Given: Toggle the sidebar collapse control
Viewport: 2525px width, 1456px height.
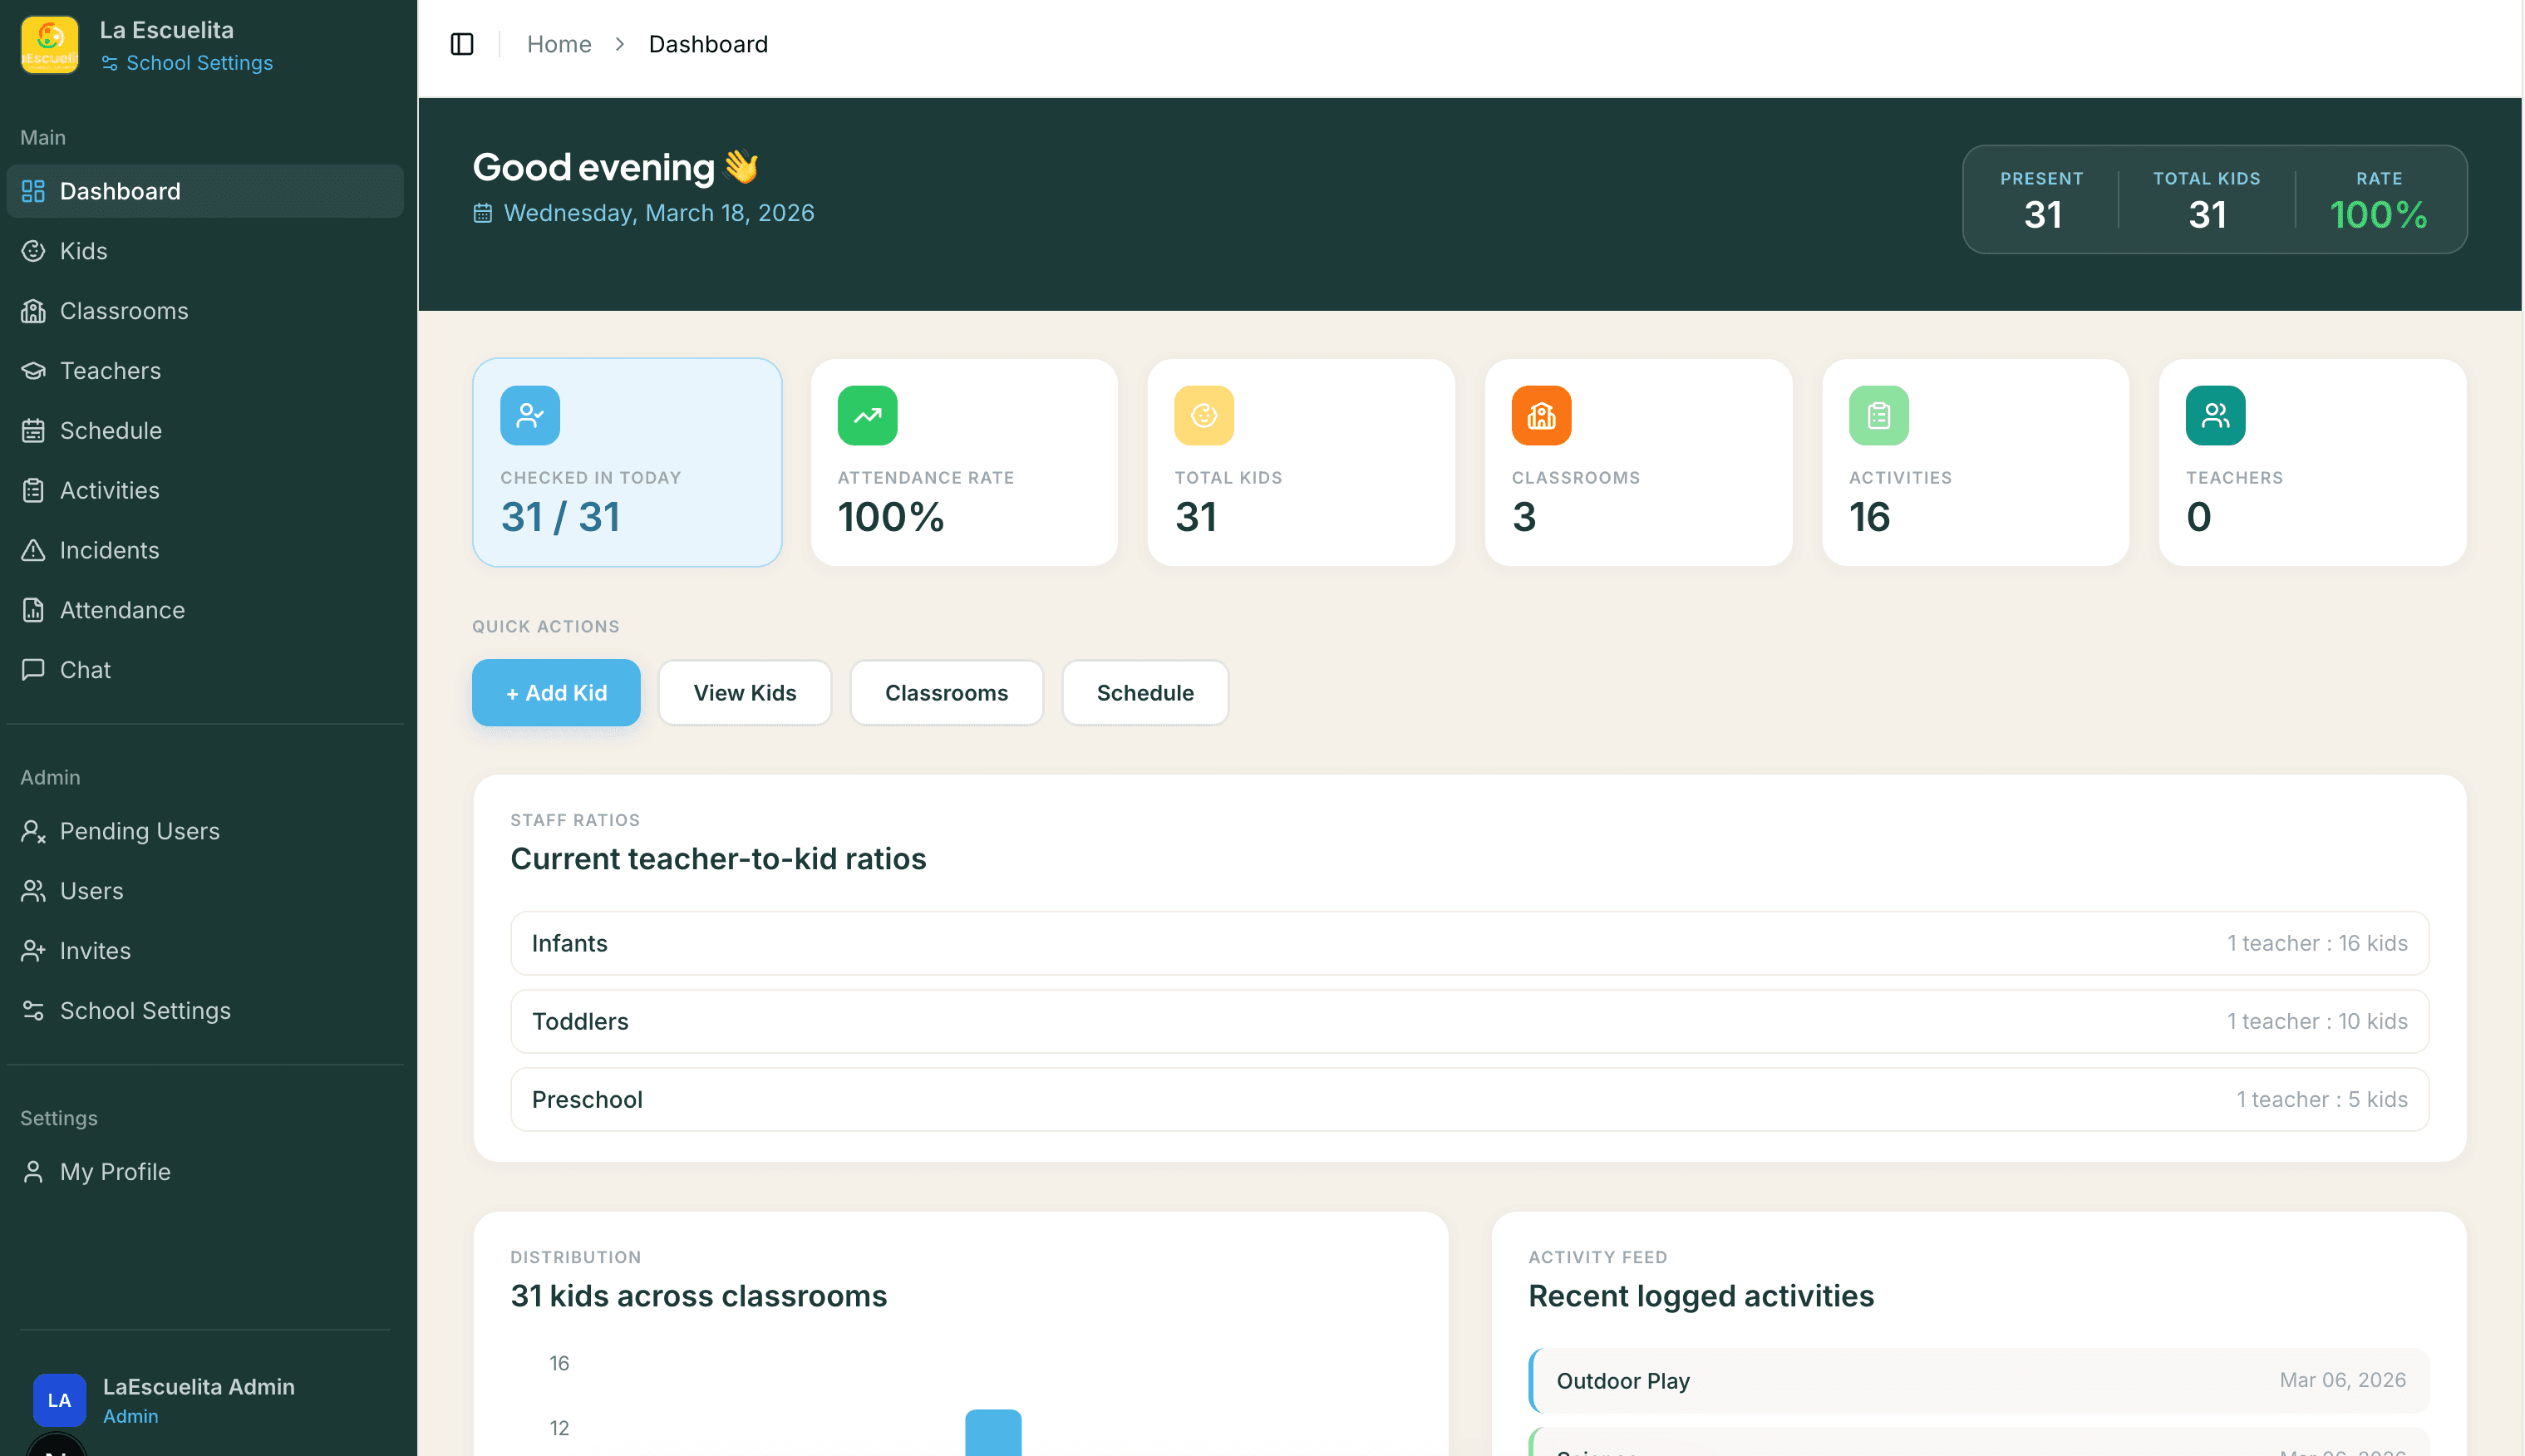Looking at the screenshot, I should 462,44.
